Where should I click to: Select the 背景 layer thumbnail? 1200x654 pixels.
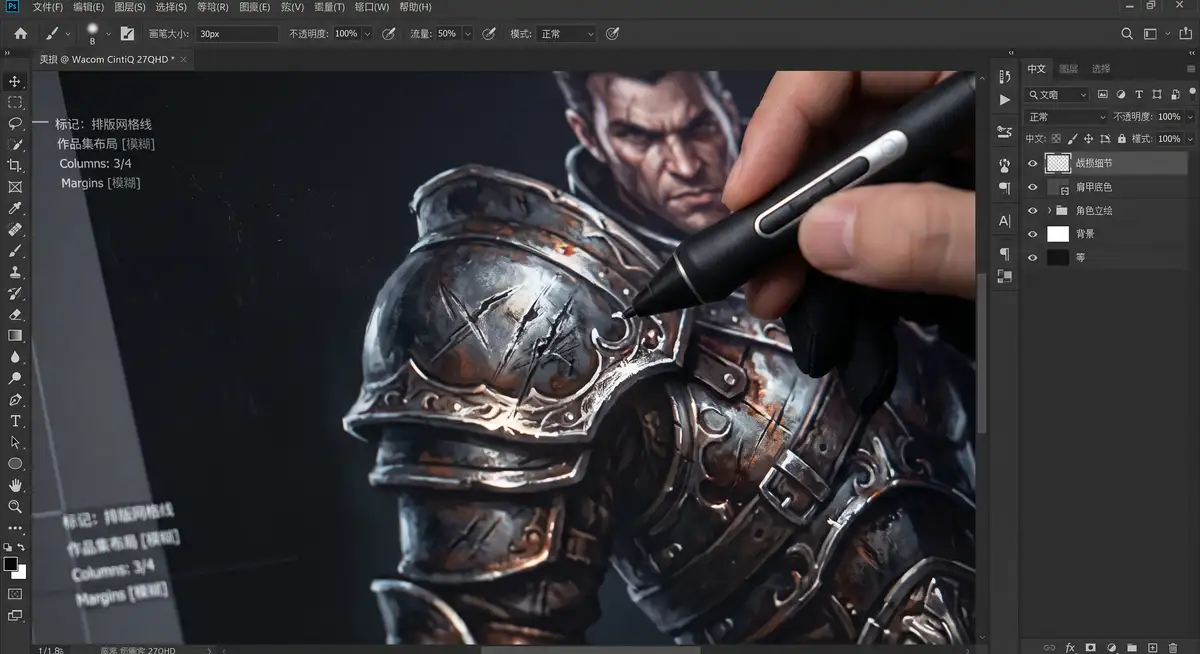[1058, 234]
